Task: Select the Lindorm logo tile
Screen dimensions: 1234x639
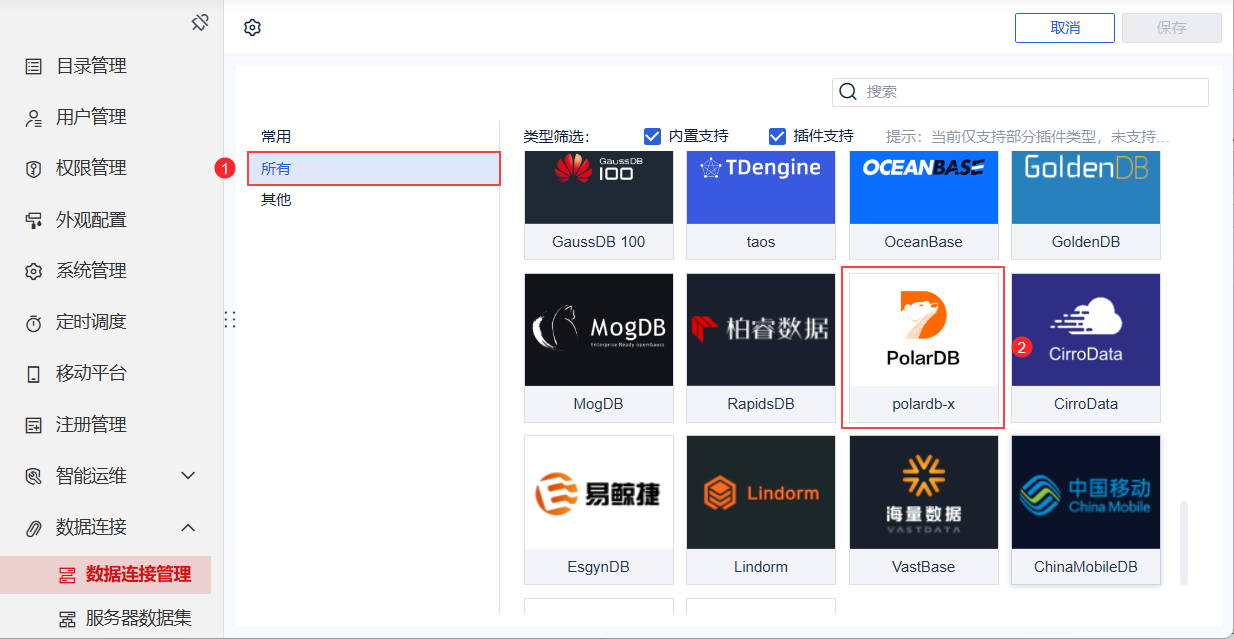Action: (x=761, y=492)
